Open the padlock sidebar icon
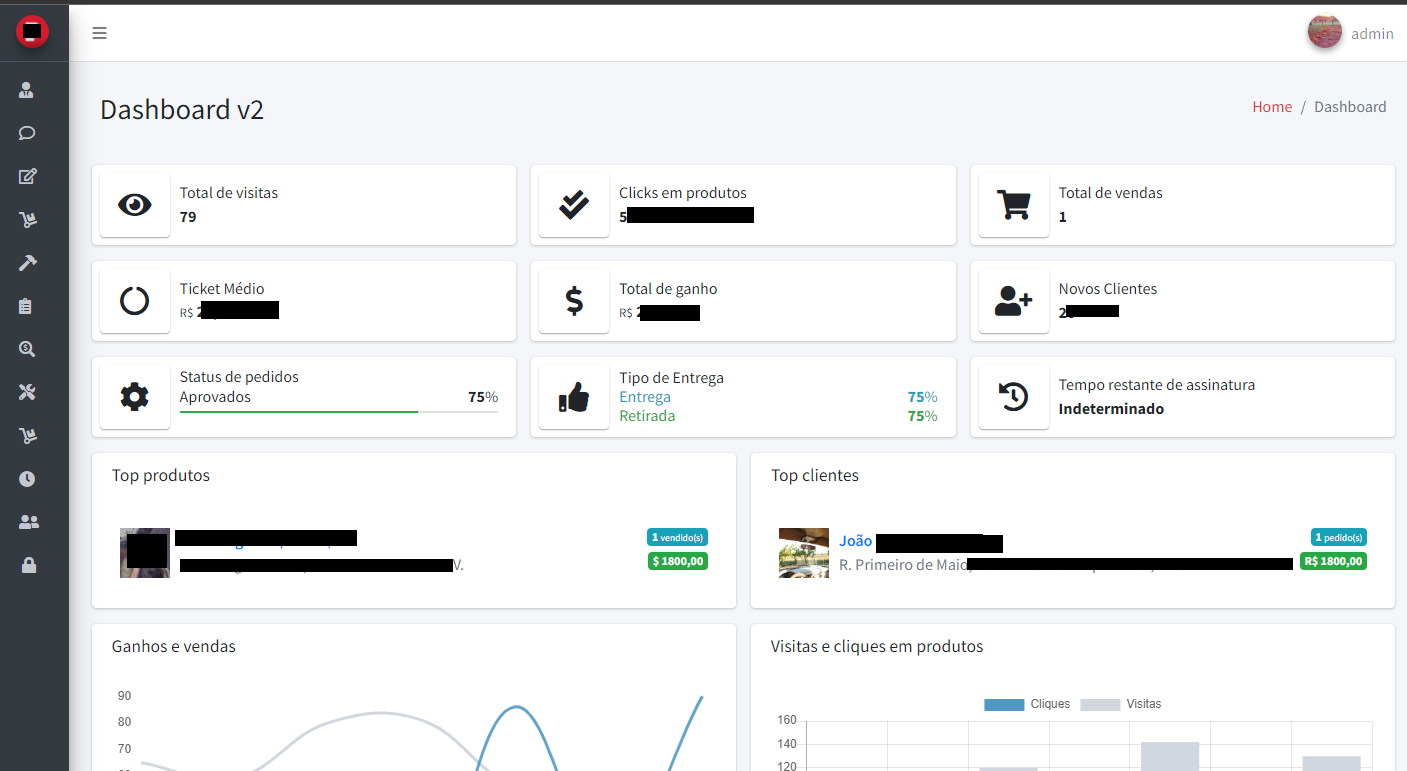 pos(28,565)
